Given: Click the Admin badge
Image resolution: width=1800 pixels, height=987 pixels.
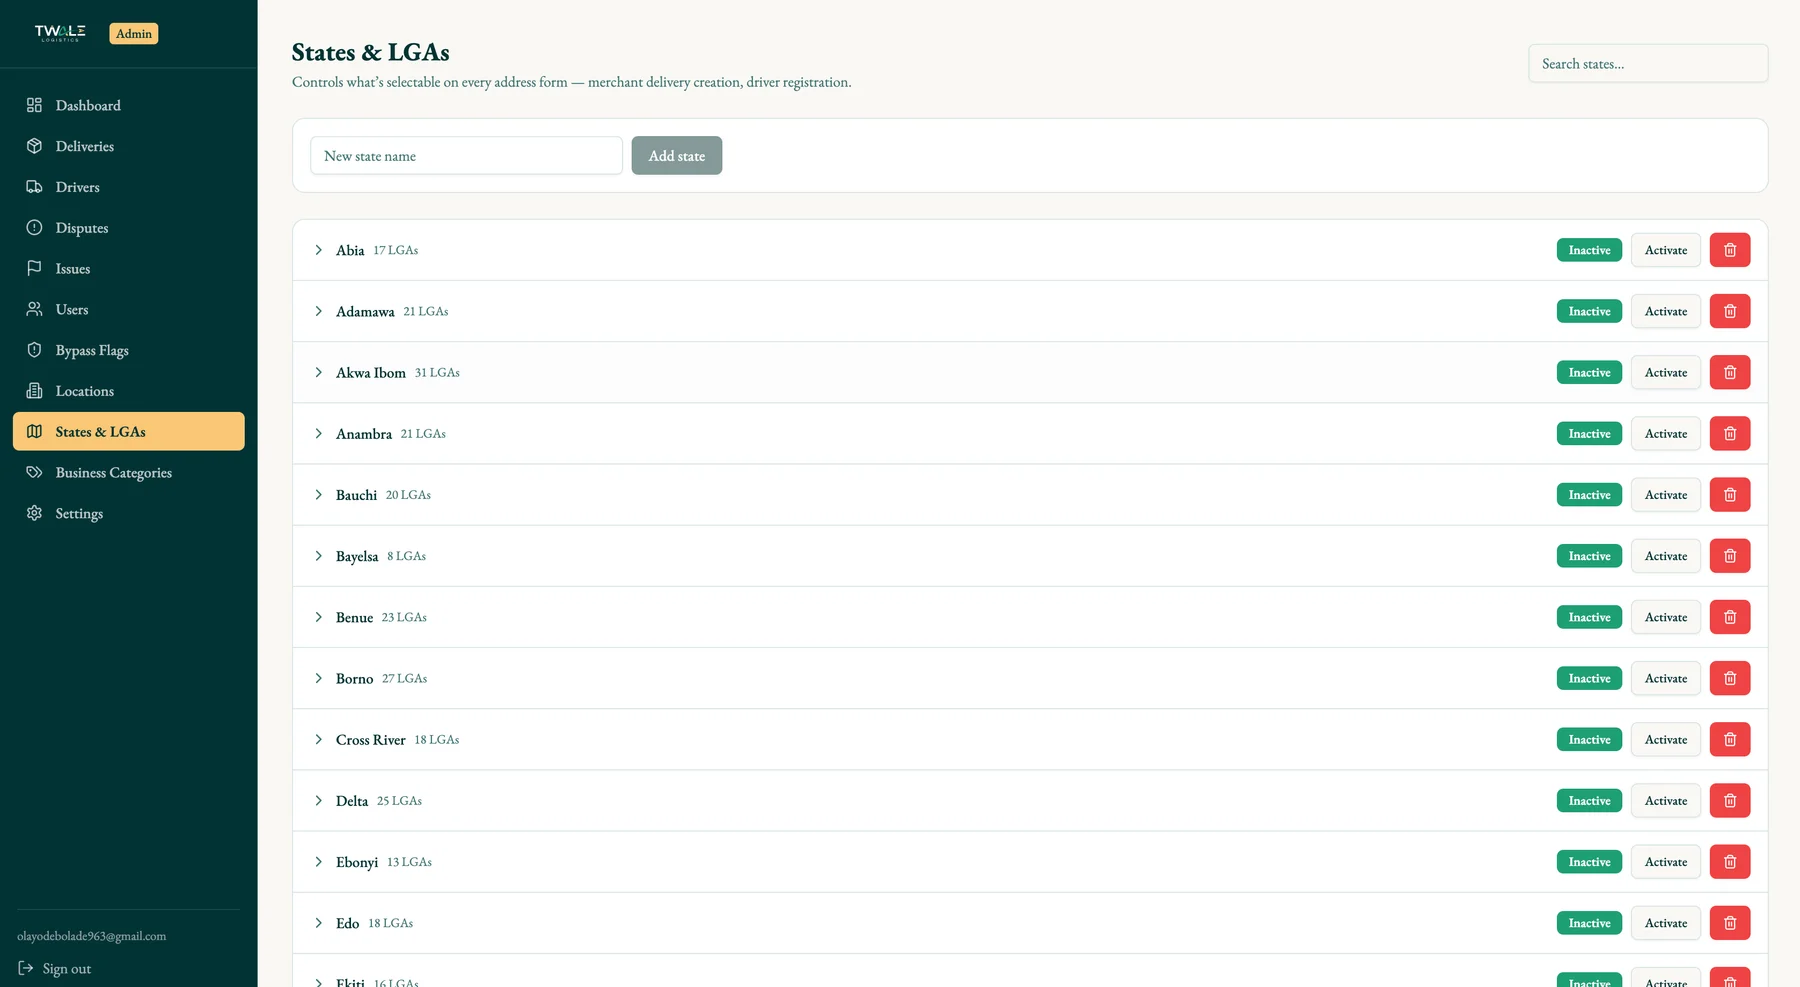Looking at the screenshot, I should [134, 33].
